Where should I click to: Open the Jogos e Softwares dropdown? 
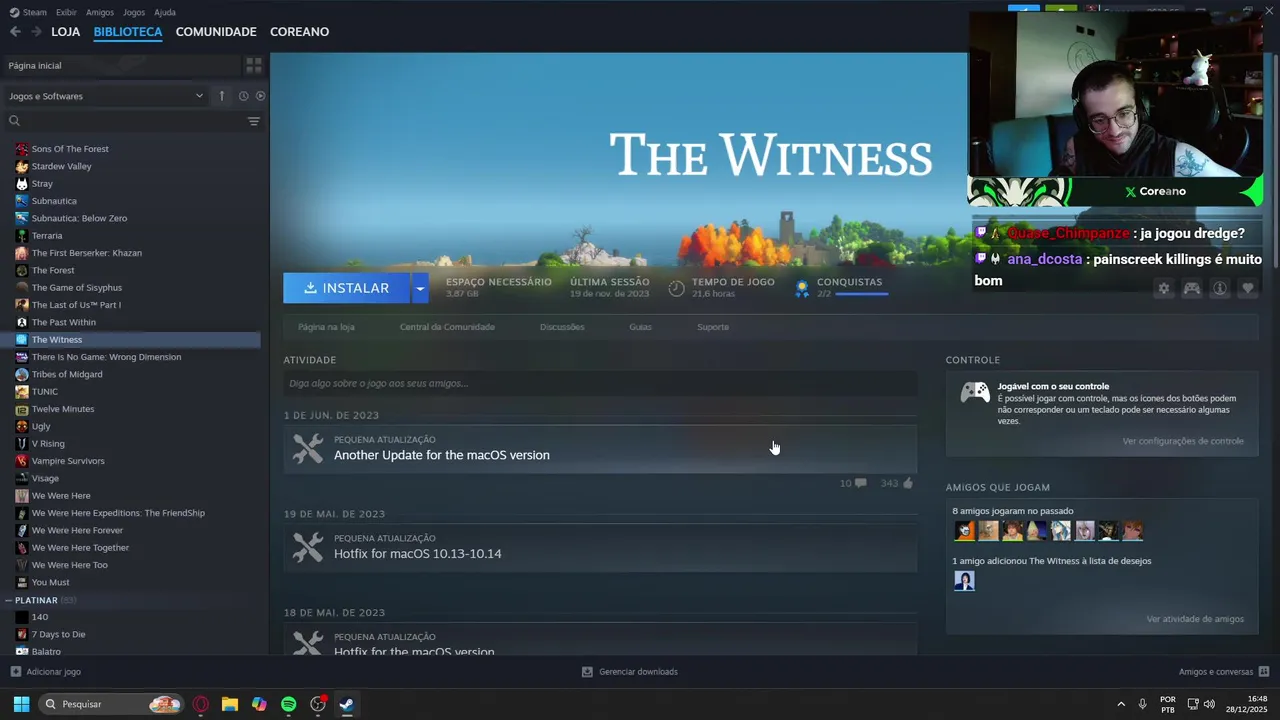(x=106, y=96)
